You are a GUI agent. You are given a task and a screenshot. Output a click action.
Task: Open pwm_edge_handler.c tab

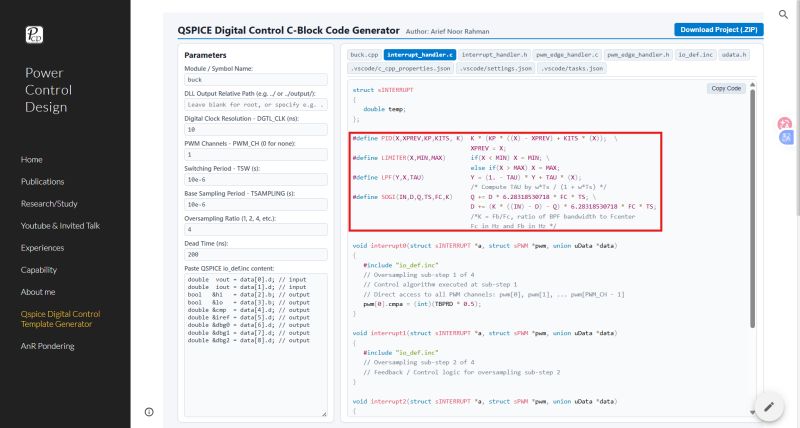click(x=567, y=55)
